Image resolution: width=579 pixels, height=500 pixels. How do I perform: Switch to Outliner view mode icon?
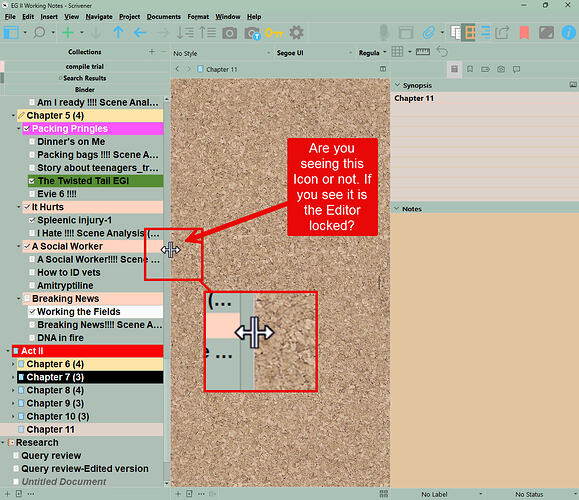[486, 33]
